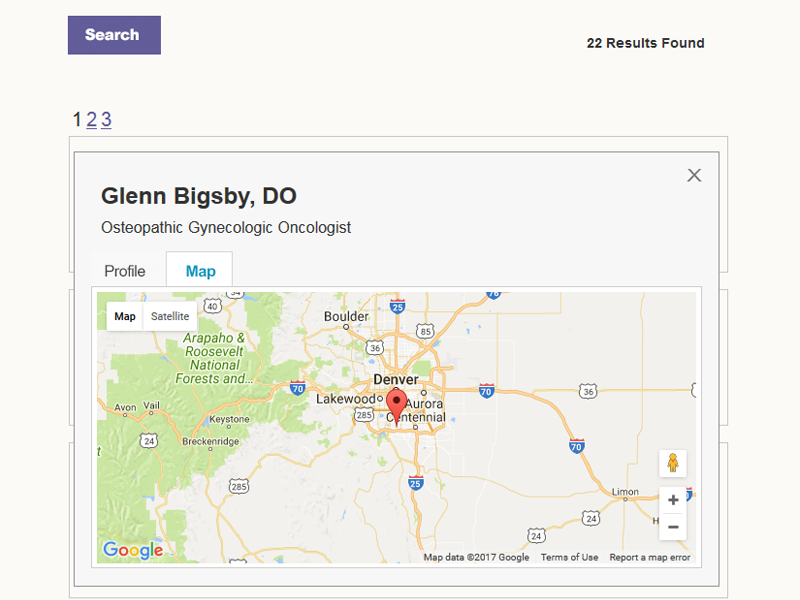Click the I-70 highway shield near Limon

point(577,446)
